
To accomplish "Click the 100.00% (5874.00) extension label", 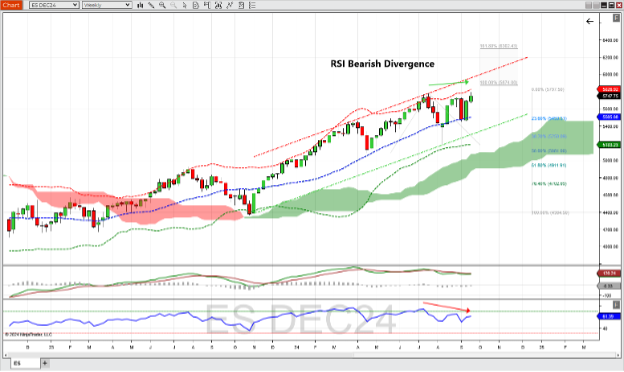I will click(498, 83).
